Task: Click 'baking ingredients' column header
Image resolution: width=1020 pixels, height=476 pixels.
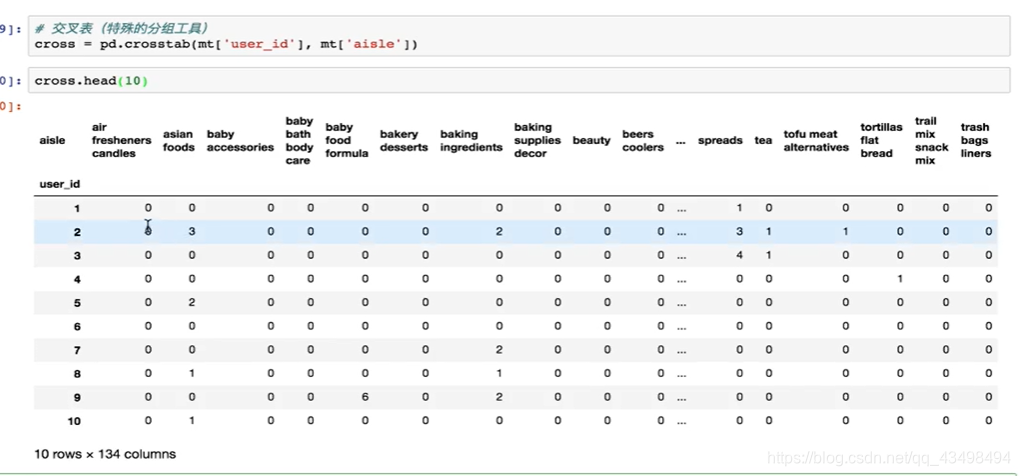Action: tap(471, 140)
